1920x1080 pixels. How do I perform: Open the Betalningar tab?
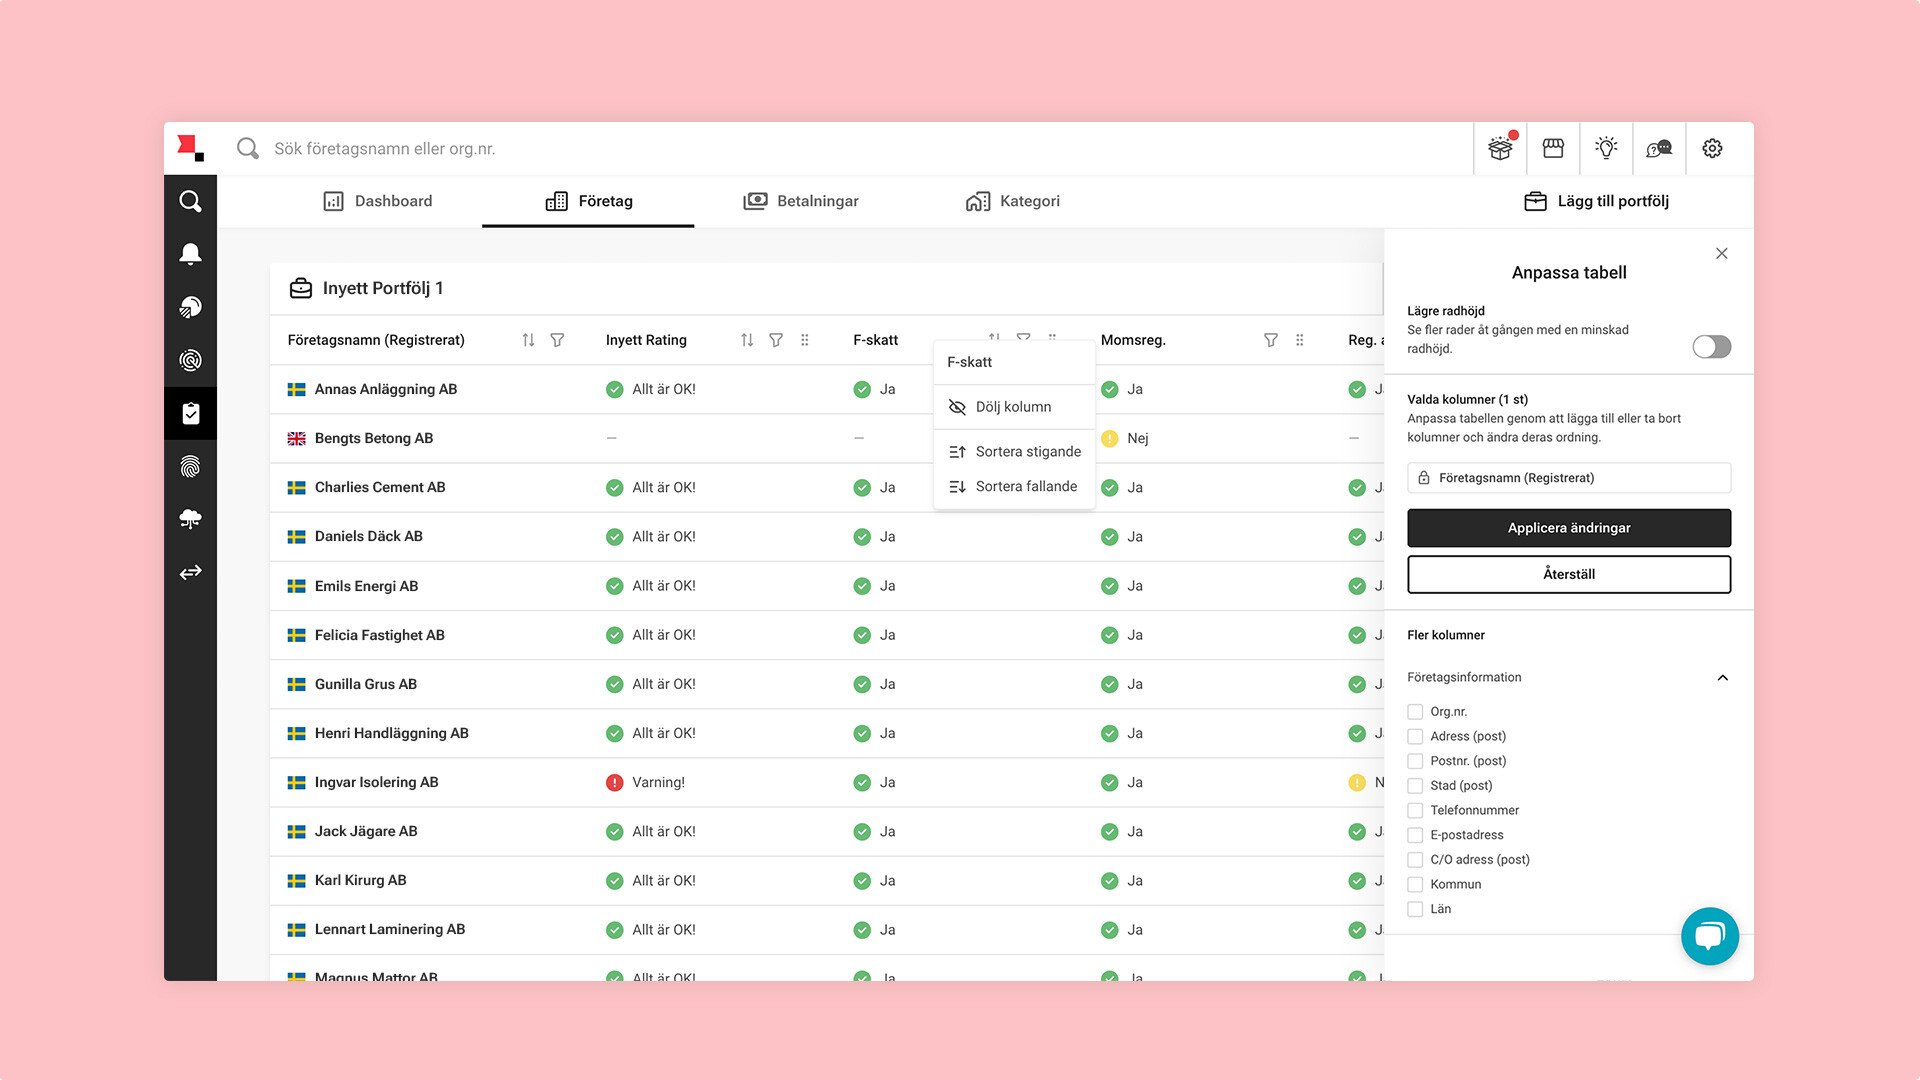tap(801, 201)
